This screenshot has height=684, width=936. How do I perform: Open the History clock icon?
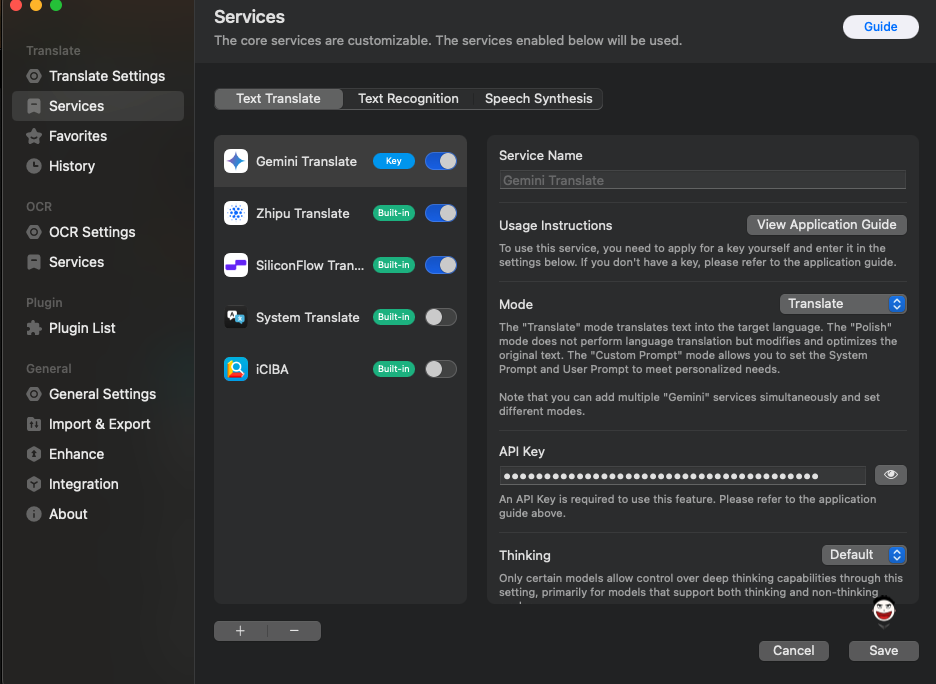[34, 166]
